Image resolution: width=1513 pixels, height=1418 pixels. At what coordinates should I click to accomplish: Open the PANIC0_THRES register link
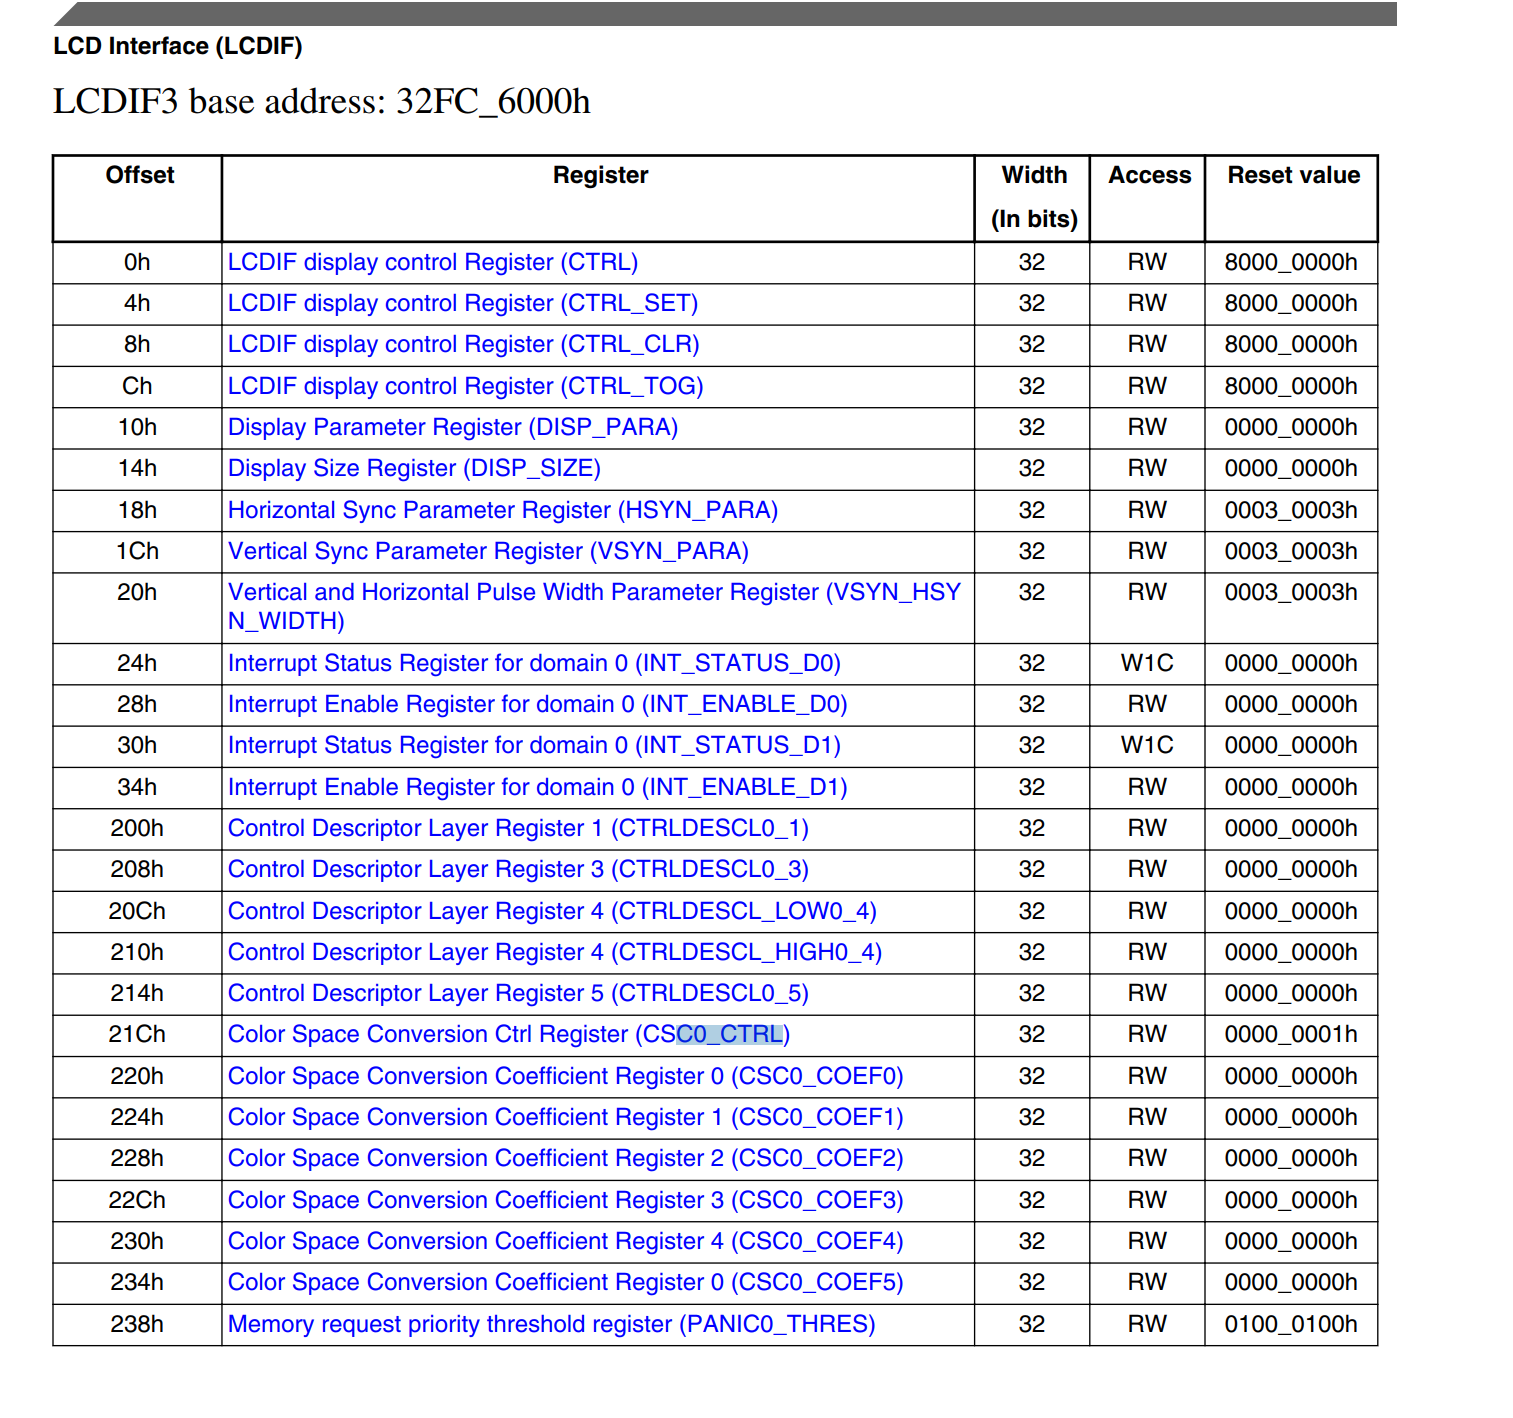pyautogui.click(x=550, y=1323)
